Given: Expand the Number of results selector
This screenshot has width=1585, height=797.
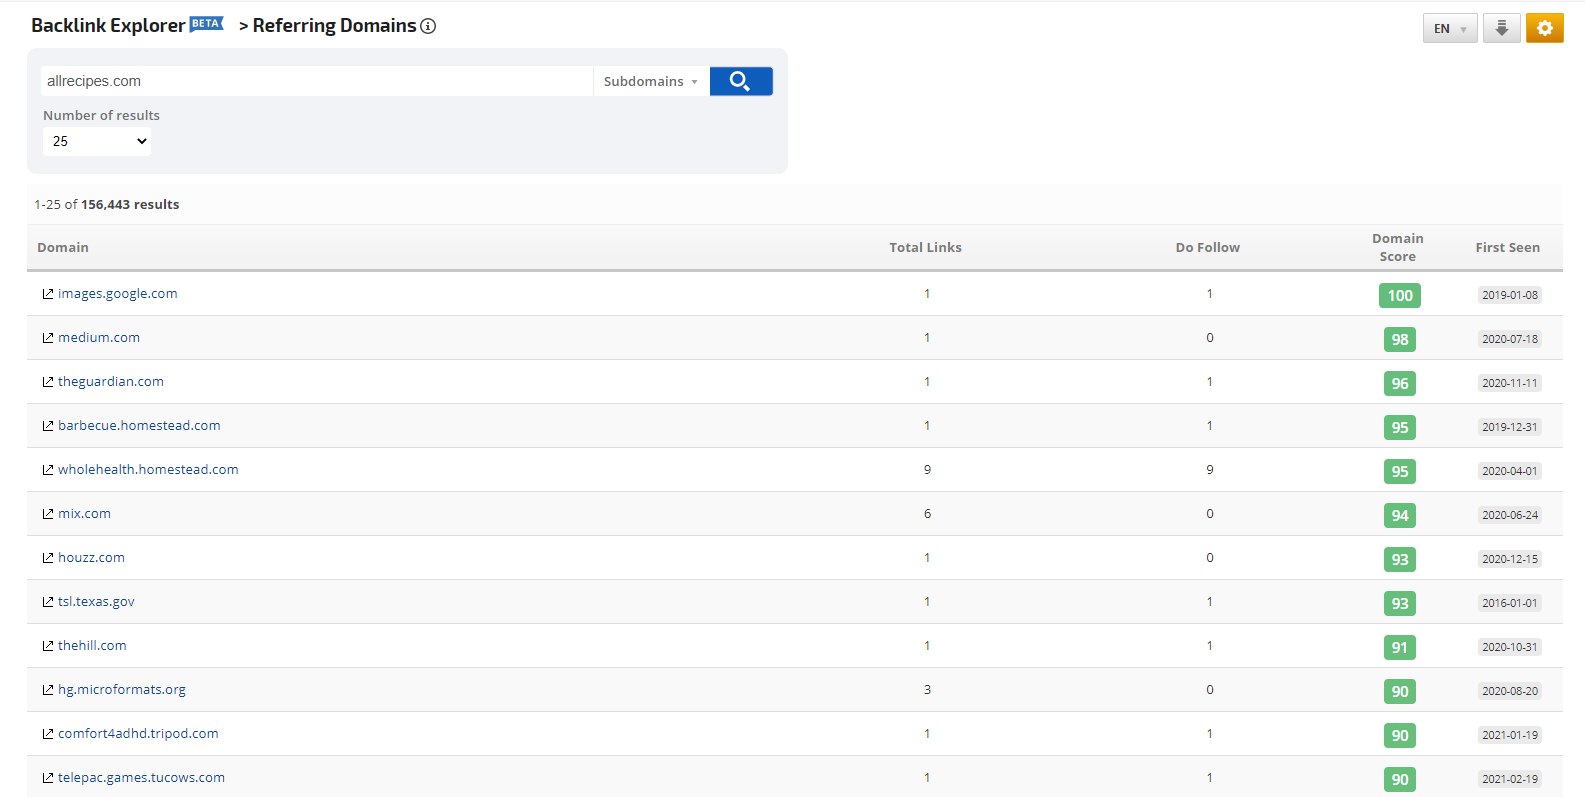Looking at the screenshot, I should pos(97,141).
